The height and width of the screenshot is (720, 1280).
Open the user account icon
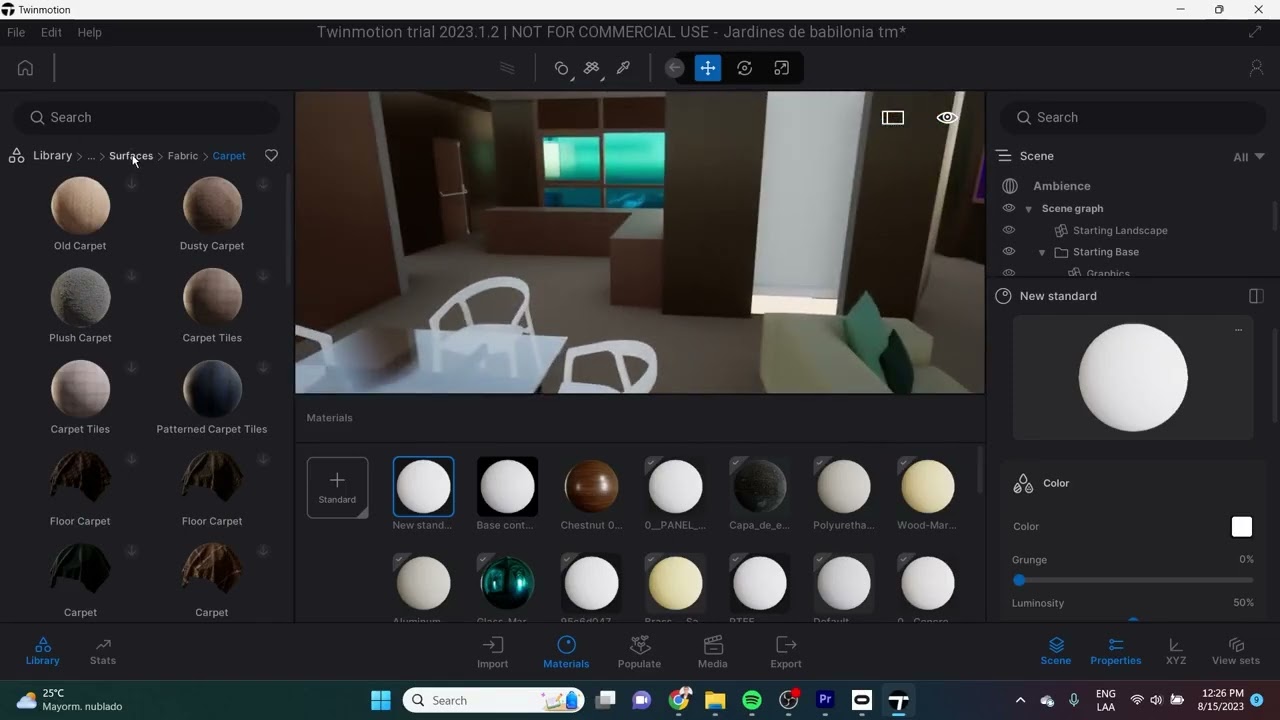(x=1256, y=68)
